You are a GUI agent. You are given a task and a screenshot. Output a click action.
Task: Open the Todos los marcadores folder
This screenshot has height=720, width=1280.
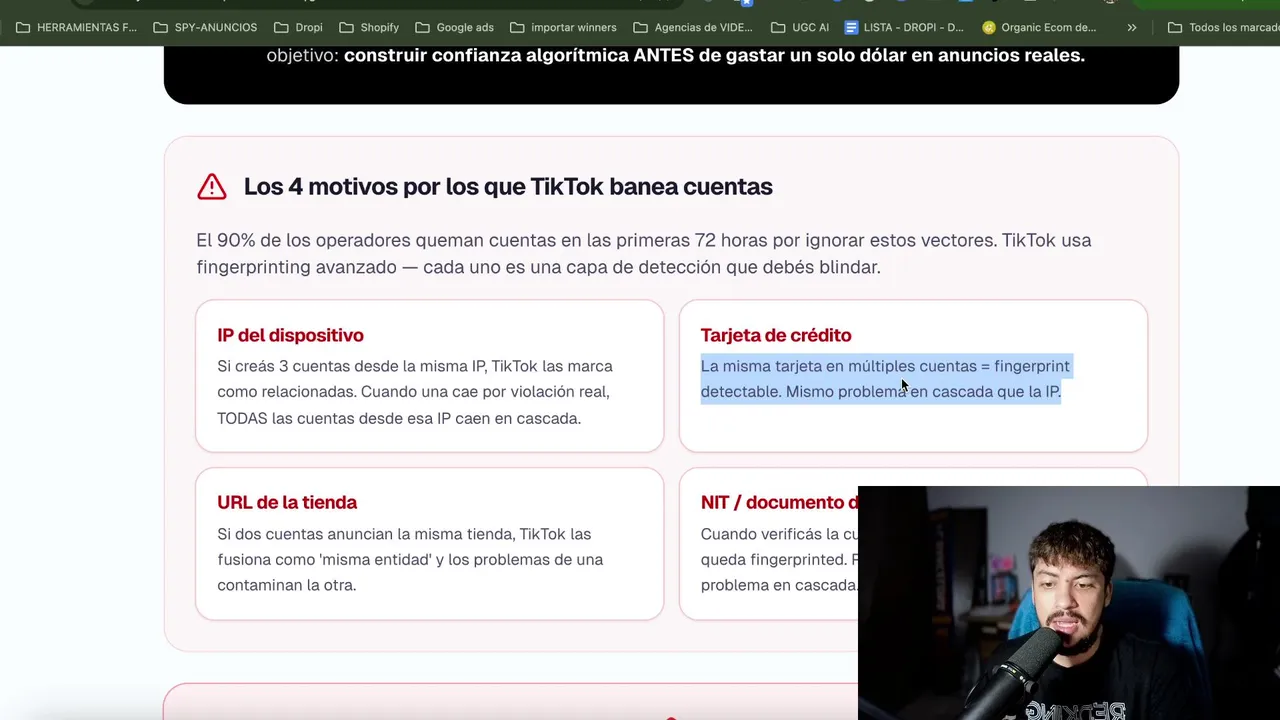point(1223,27)
